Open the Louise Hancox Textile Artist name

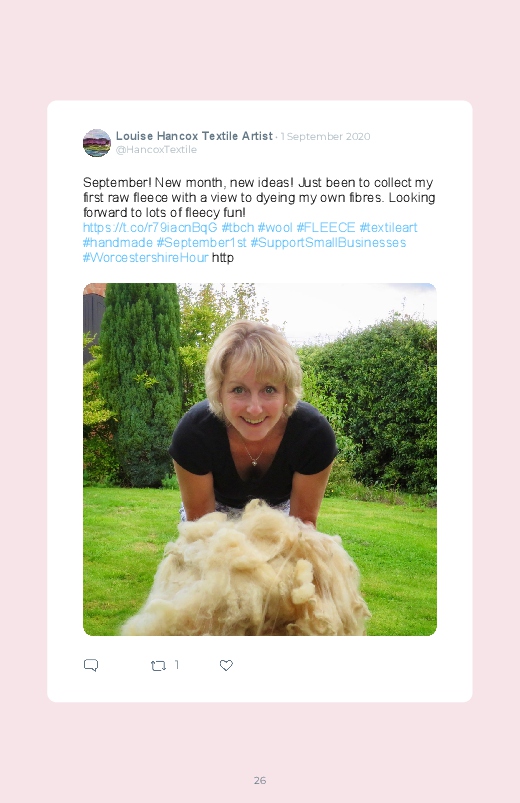(194, 136)
